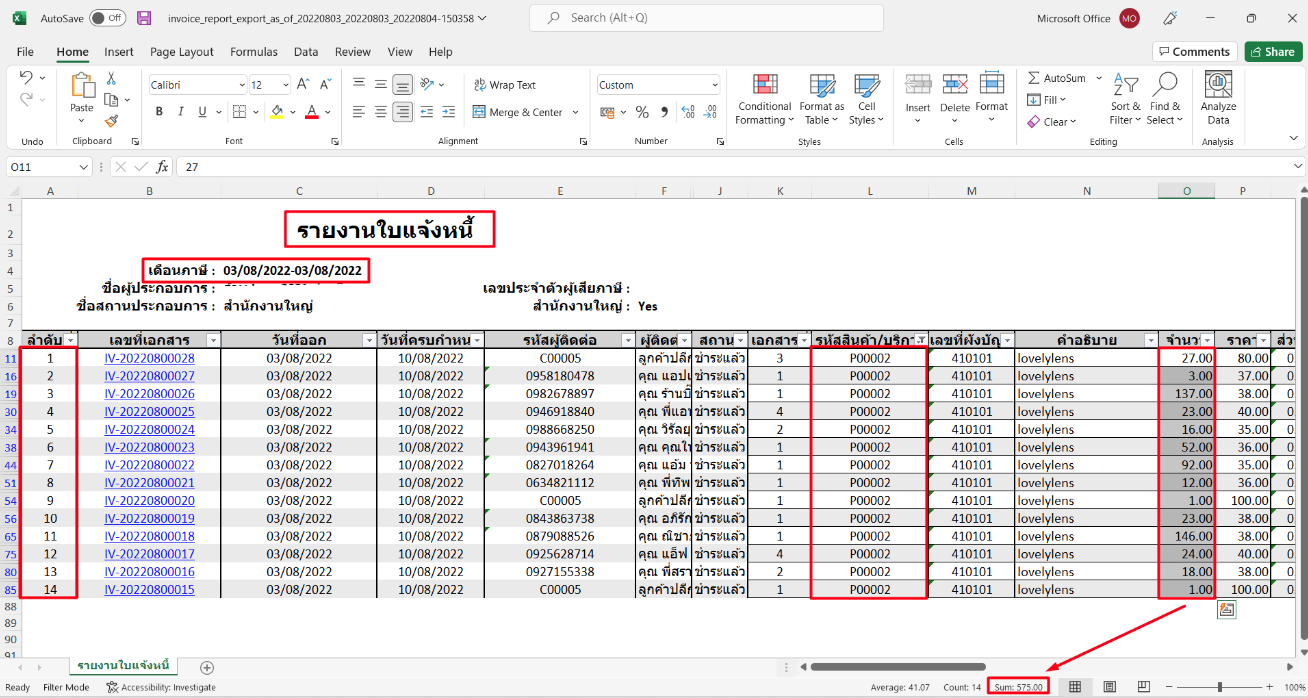Click the Delete cells icon
The image size is (1308, 698).
click(x=955, y=84)
